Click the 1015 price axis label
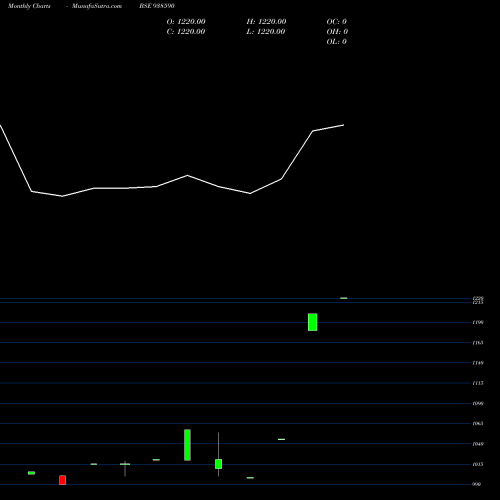 pyautogui.click(x=478, y=464)
